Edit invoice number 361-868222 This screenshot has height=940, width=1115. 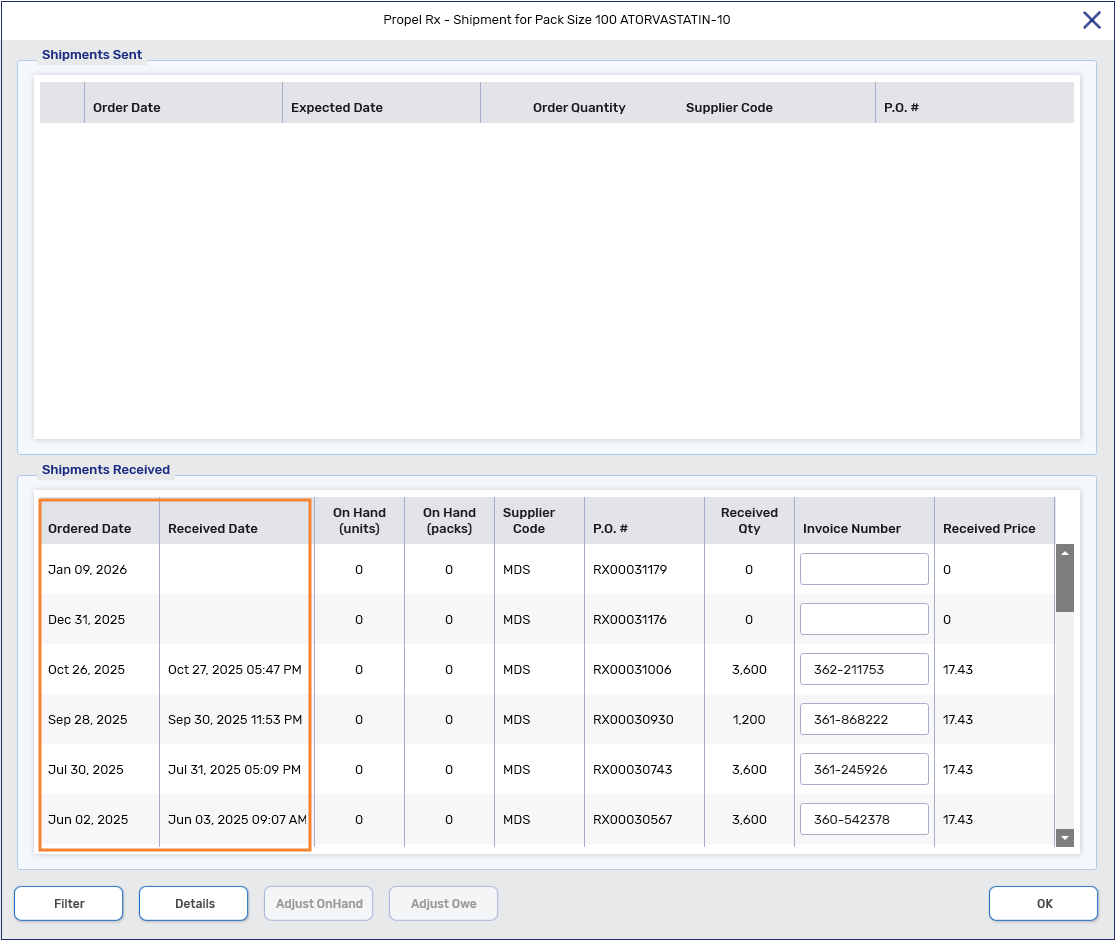pos(864,719)
